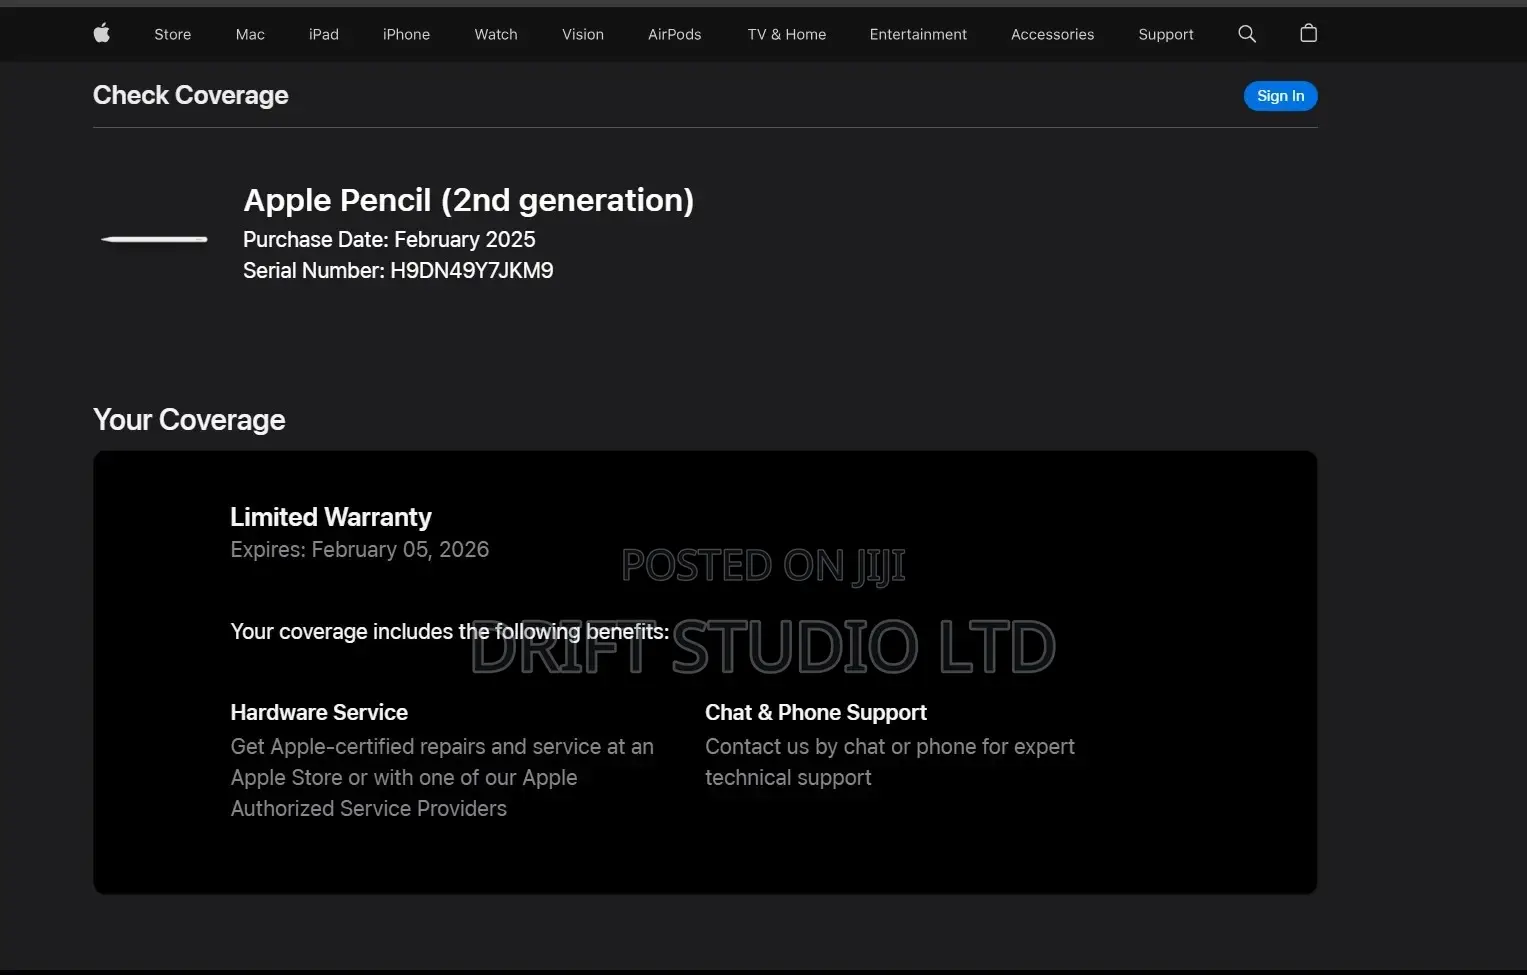Image resolution: width=1527 pixels, height=975 pixels.
Task: Open the TV & Home menu
Action: [x=787, y=34]
